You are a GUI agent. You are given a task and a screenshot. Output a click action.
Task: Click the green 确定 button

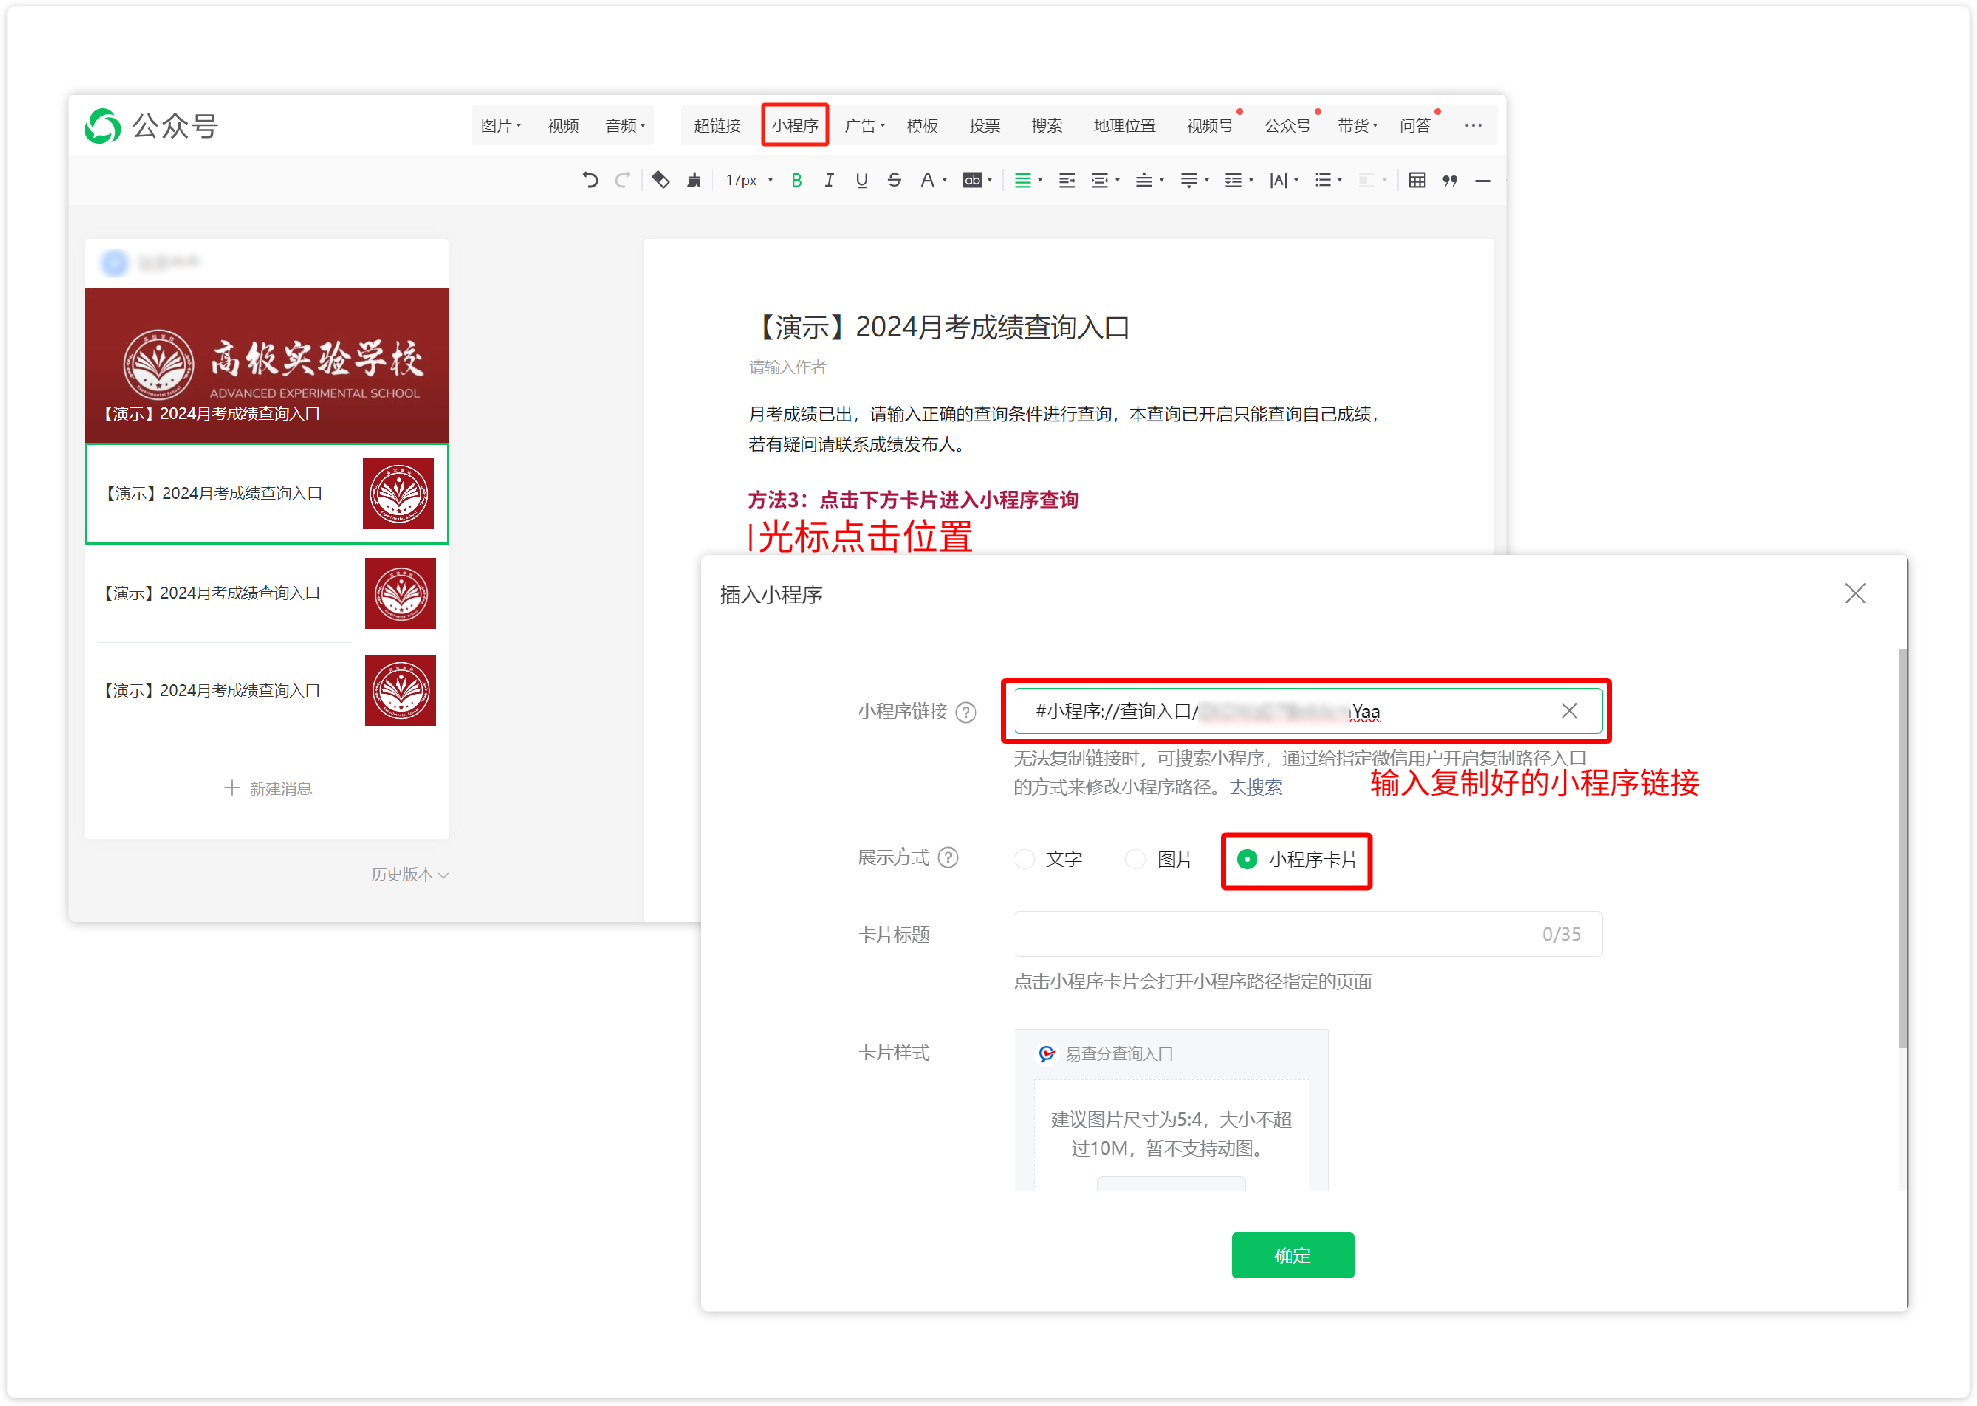[x=1292, y=1254]
